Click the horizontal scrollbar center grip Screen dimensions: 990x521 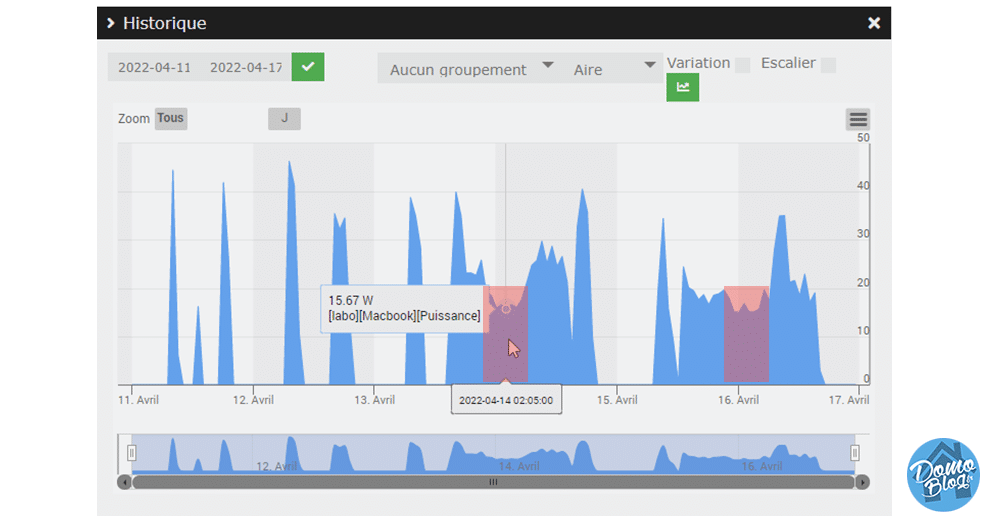pyautogui.click(x=492, y=482)
